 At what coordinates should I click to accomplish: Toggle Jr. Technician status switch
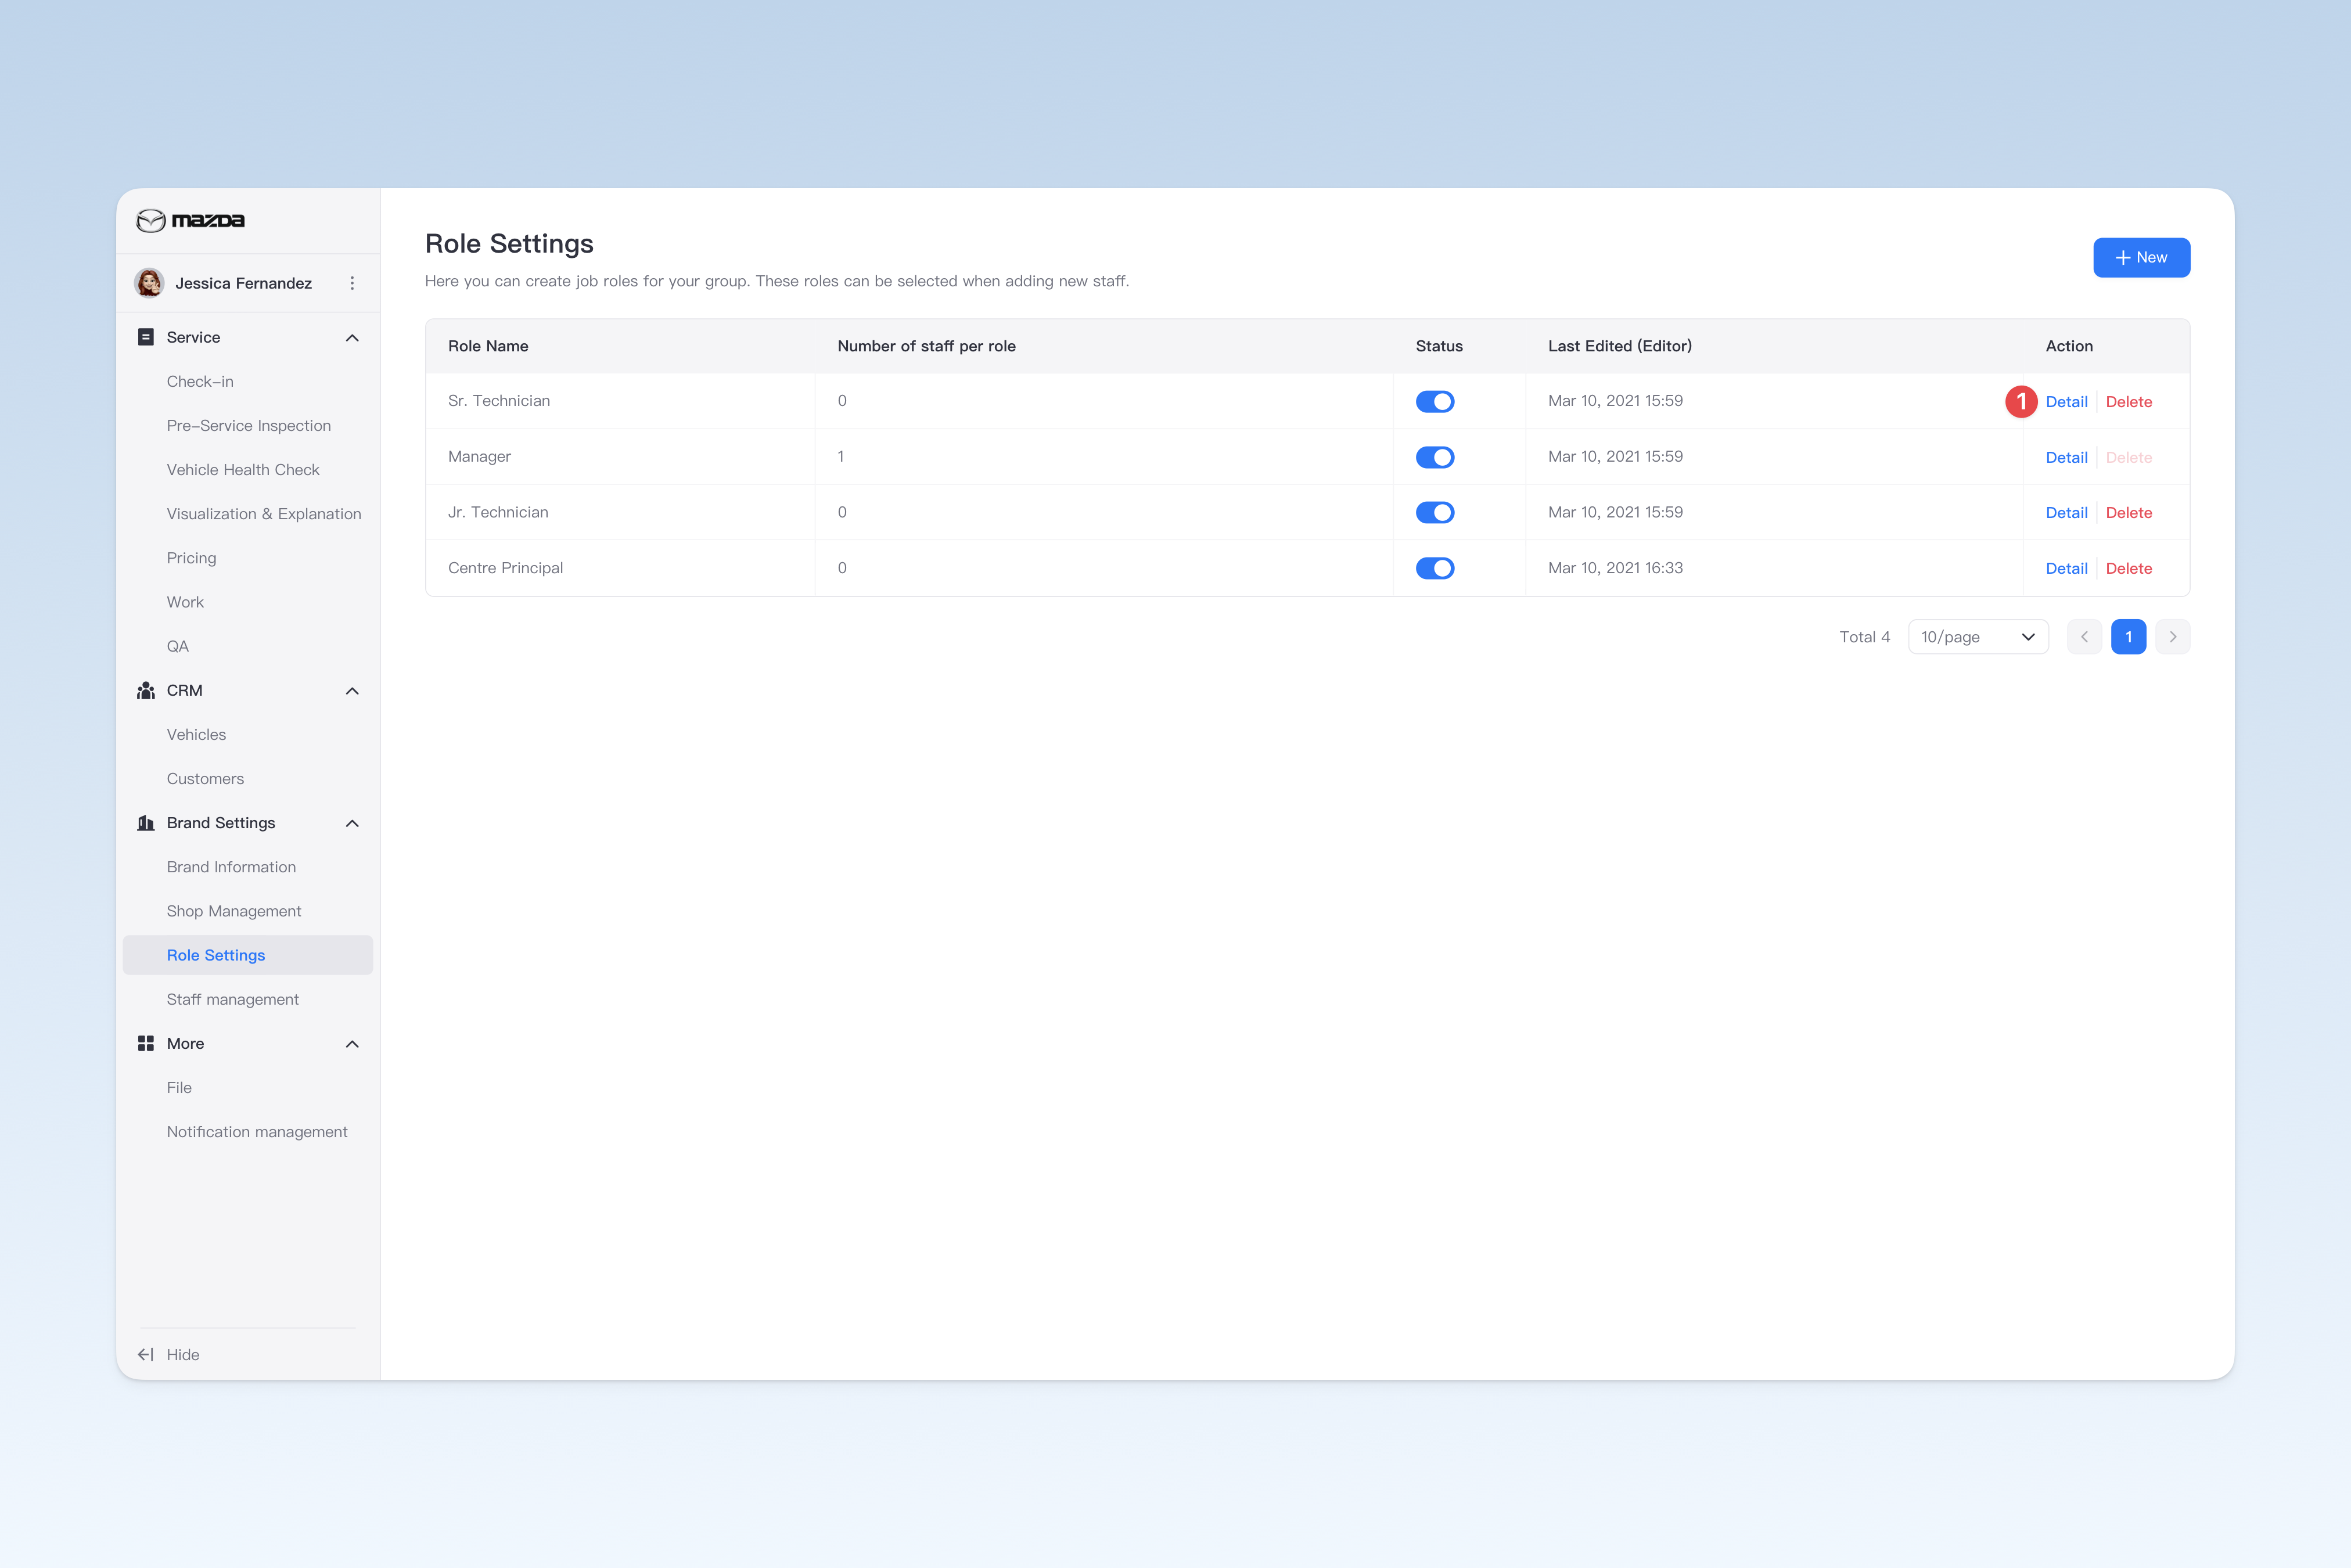[x=1435, y=512]
